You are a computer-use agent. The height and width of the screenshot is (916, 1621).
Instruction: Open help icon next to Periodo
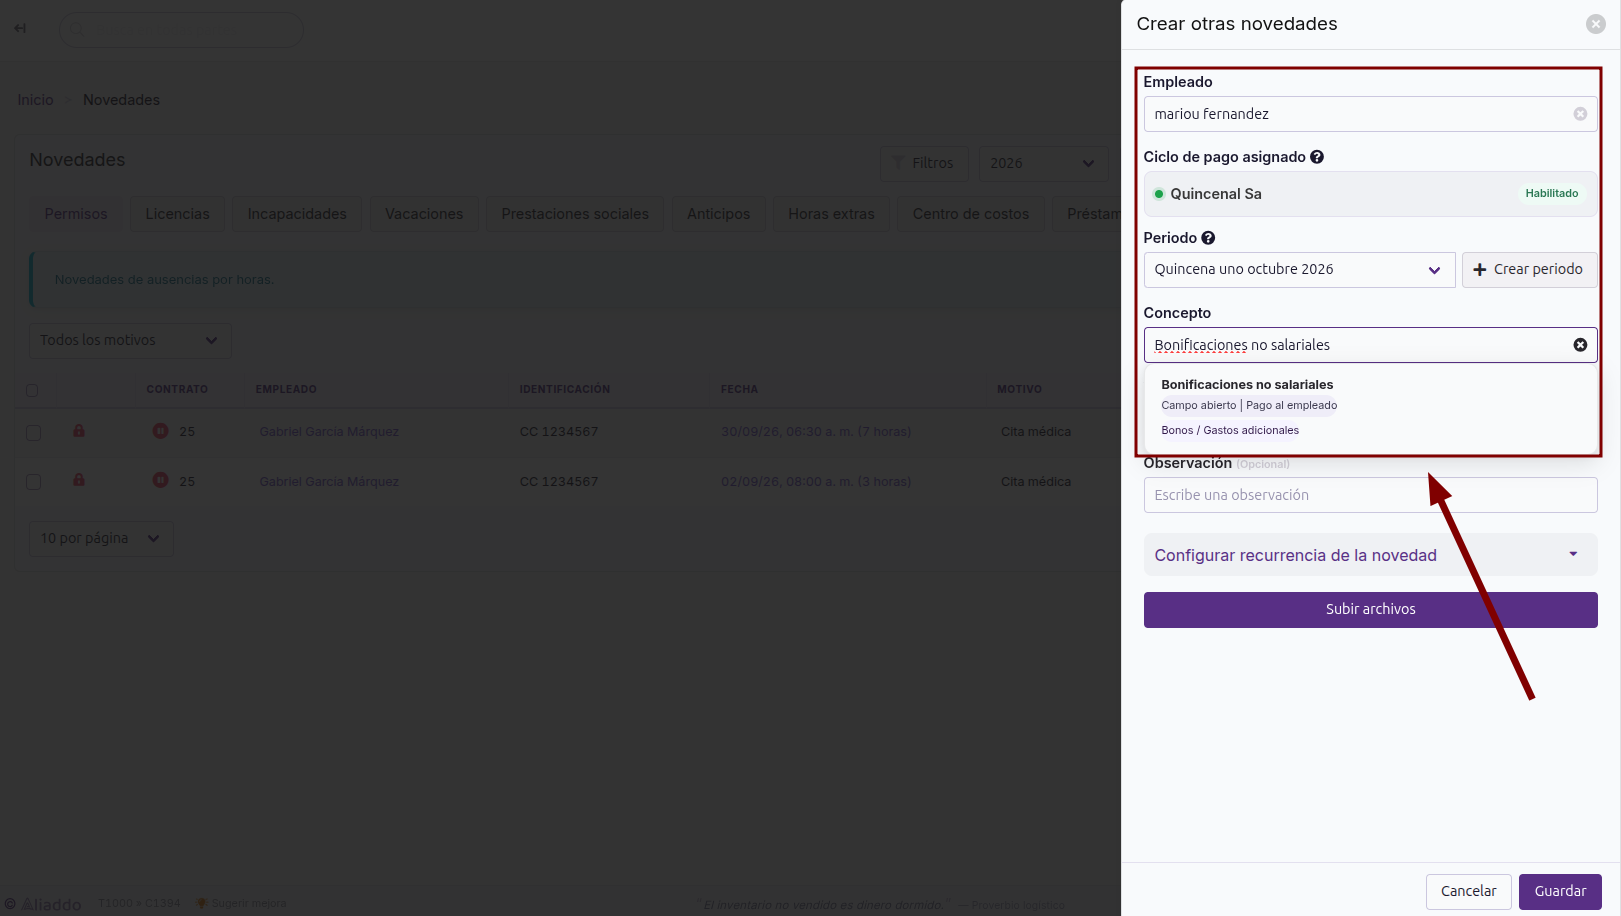point(1208,238)
